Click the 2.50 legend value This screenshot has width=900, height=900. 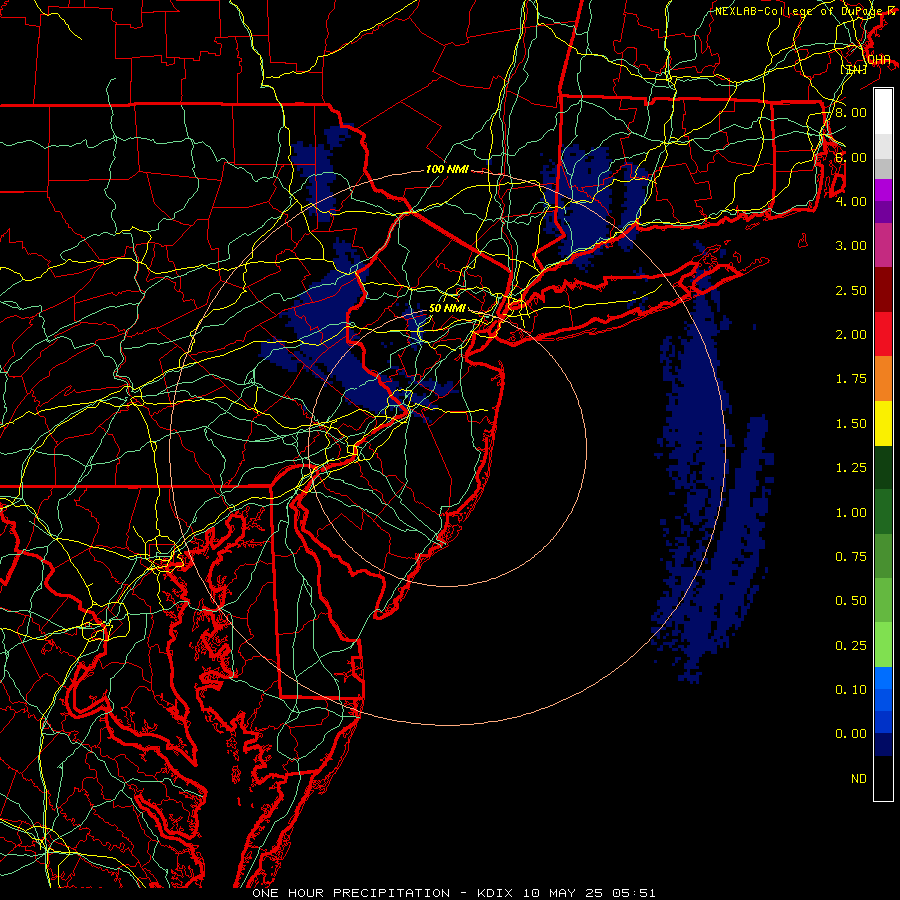[851, 290]
